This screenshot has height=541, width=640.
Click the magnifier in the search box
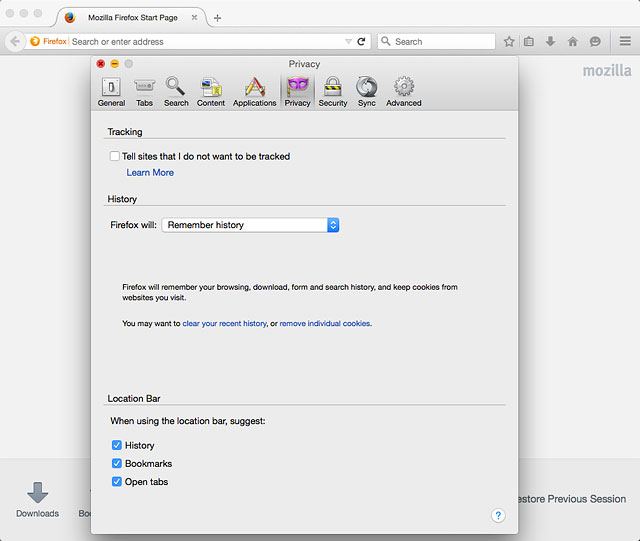click(386, 41)
